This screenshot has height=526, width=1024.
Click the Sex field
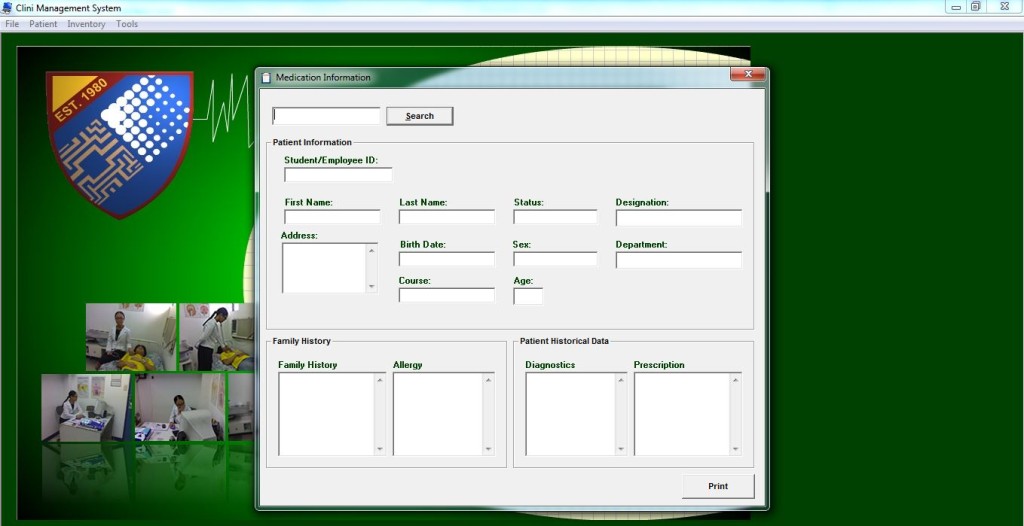click(x=555, y=259)
